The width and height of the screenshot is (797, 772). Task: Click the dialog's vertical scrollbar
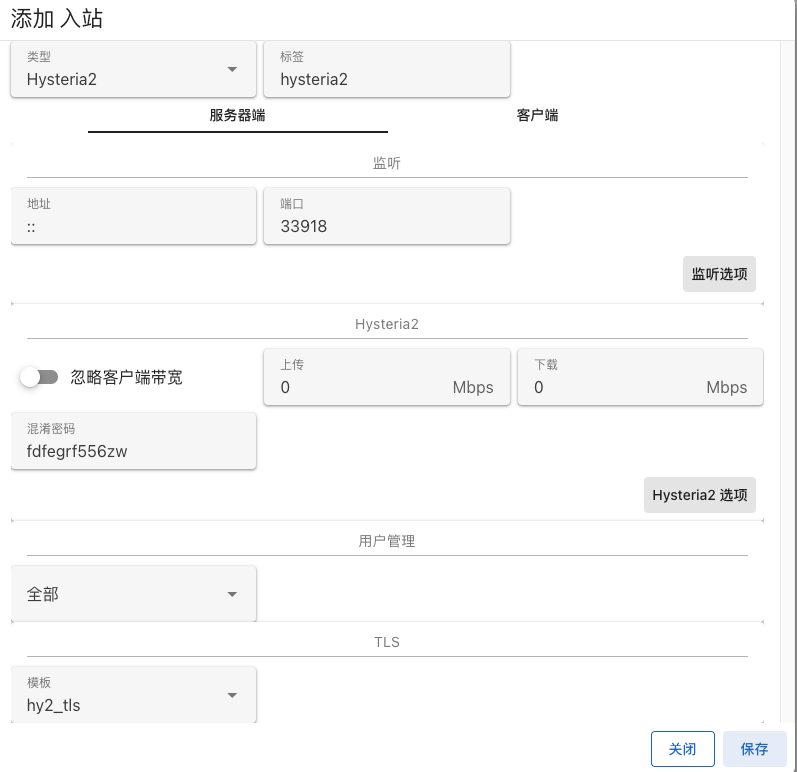787,381
